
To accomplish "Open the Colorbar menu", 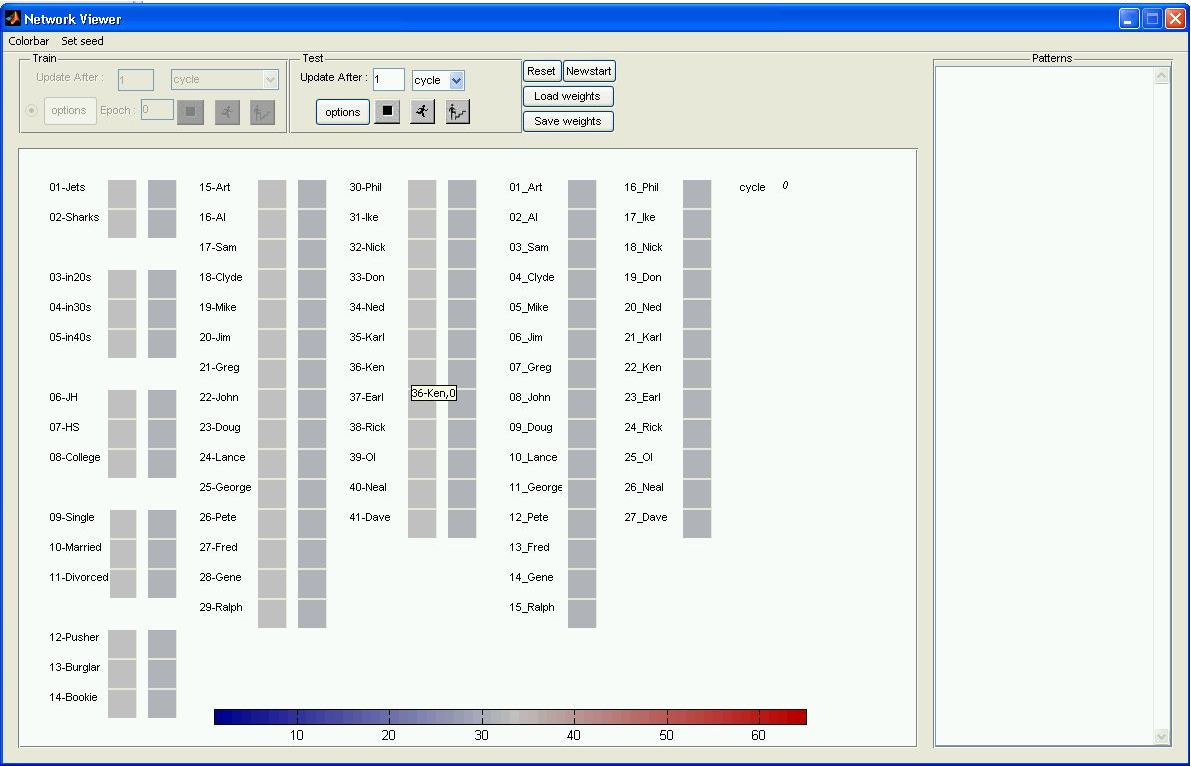I will pyautogui.click(x=29, y=41).
